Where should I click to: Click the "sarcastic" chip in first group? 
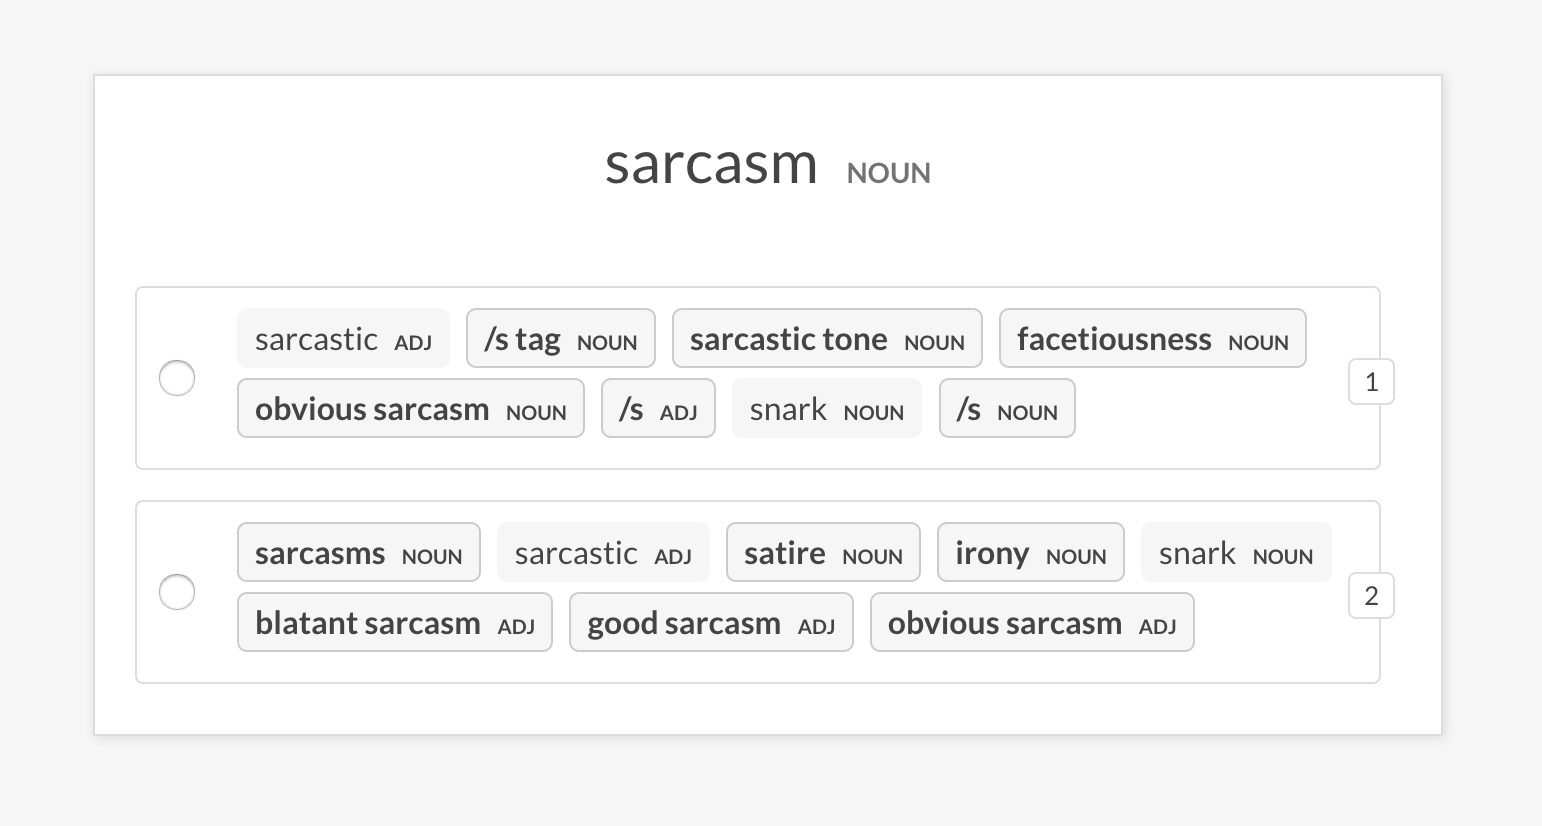coord(343,339)
